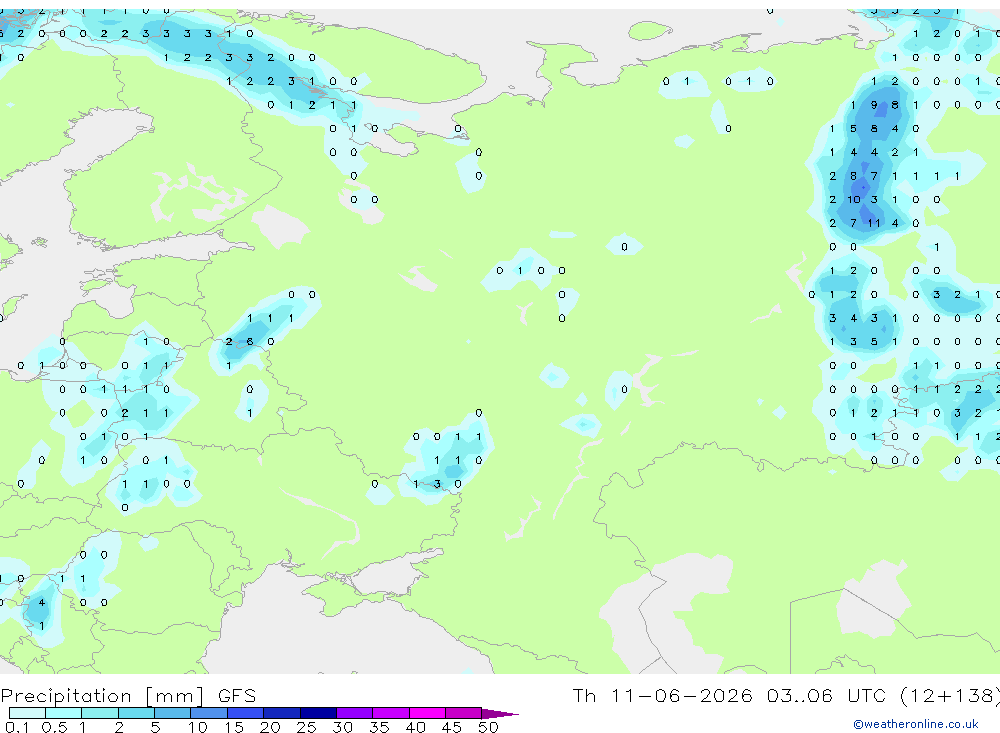Viewport: 1000px width, 733px height.
Task: Click the 'Th' weekday label
Action: tap(584, 695)
